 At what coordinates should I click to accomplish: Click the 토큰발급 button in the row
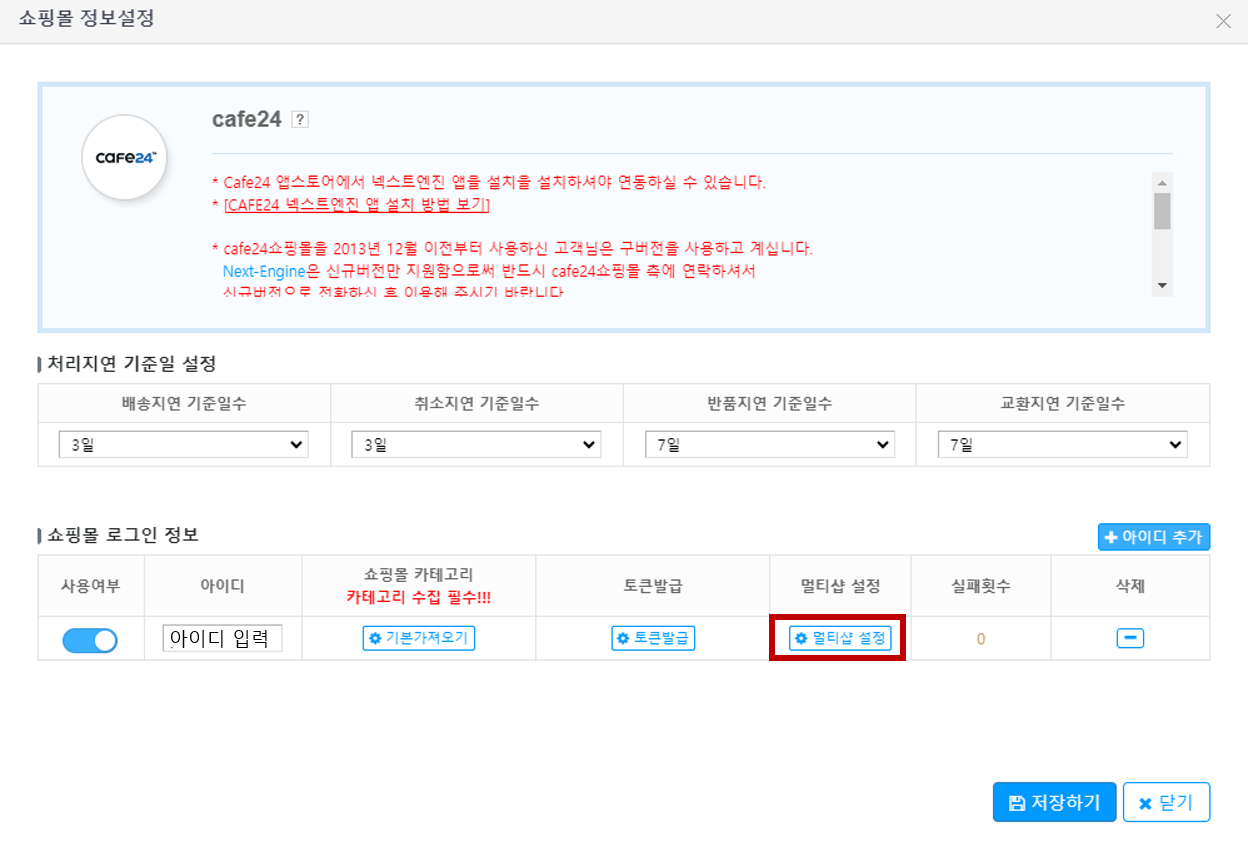click(653, 638)
